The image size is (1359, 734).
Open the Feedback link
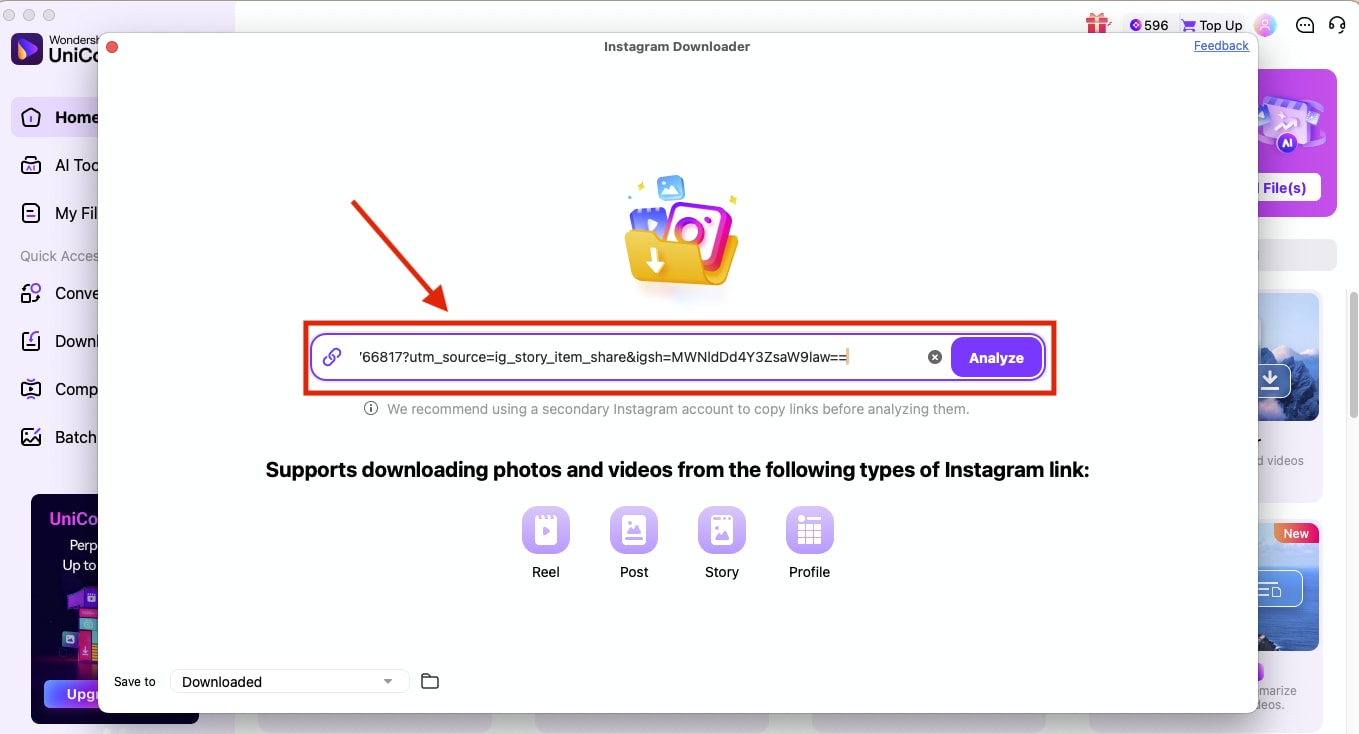coord(1220,46)
